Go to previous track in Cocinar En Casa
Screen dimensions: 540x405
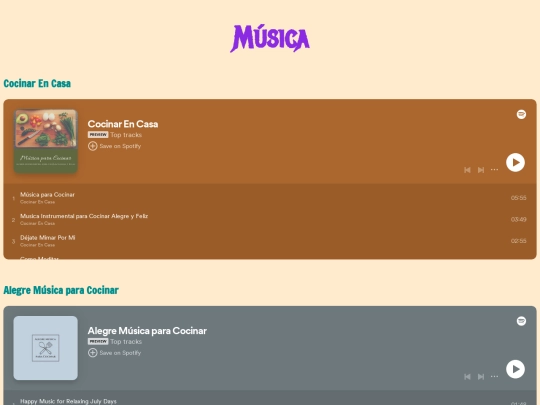pos(467,170)
